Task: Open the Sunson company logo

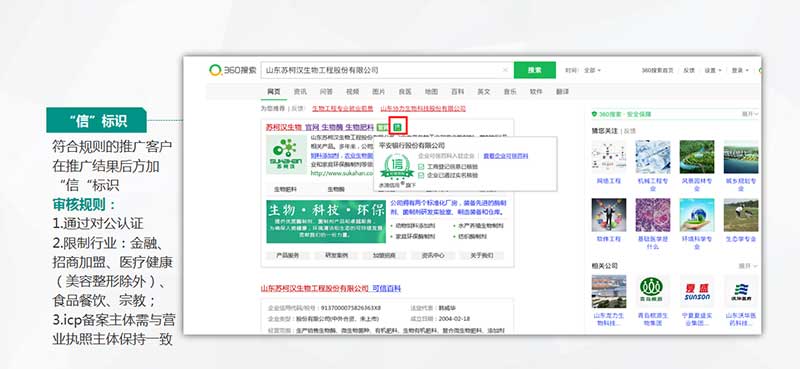Action: tap(696, 291)
